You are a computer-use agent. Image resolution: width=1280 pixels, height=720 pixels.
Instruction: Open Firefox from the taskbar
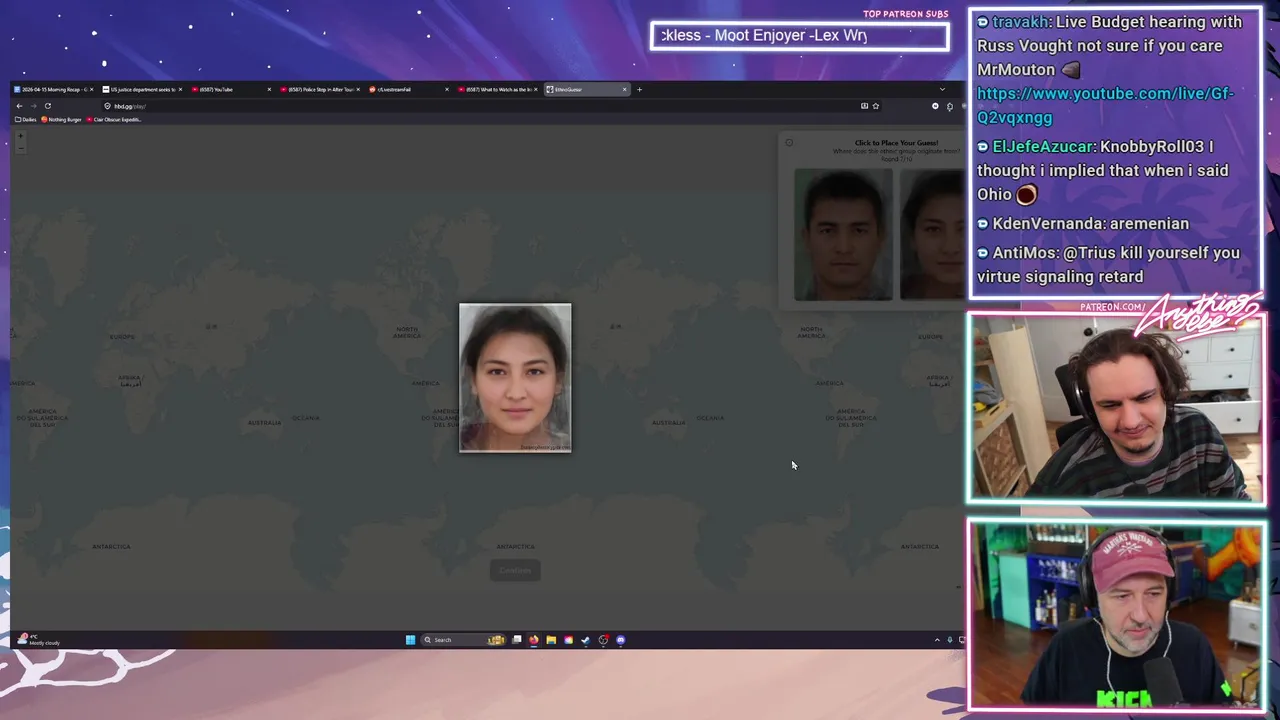pyautogui.click(x=534, y=640)
